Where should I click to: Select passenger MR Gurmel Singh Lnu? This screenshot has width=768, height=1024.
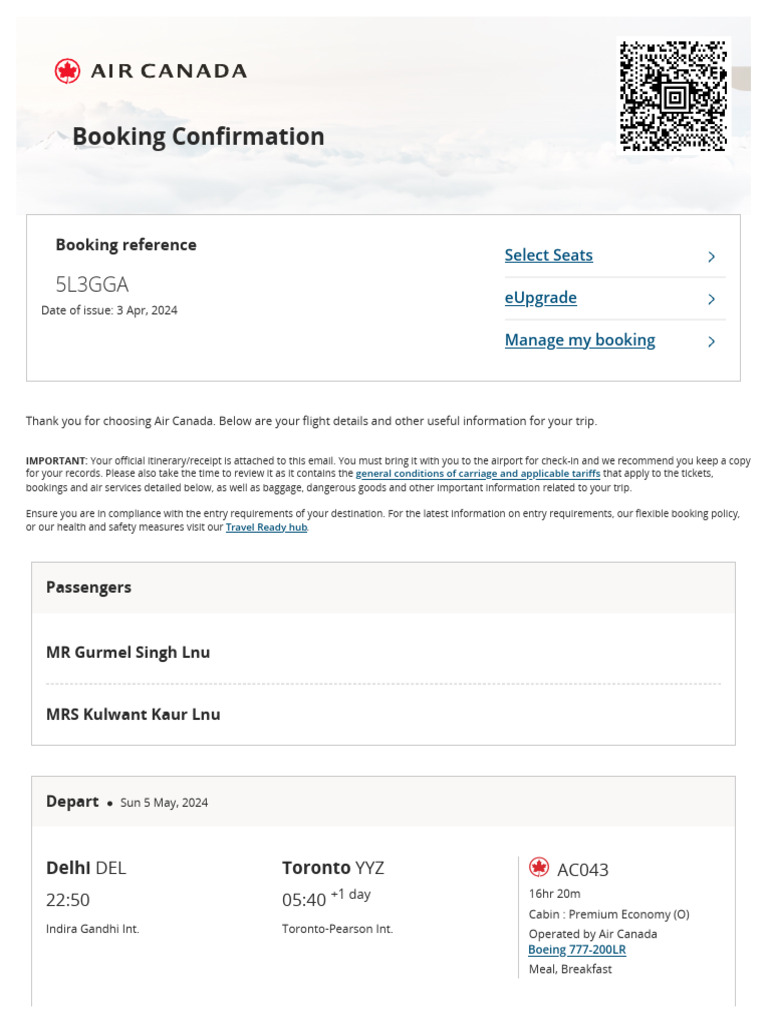click(128, 652)
